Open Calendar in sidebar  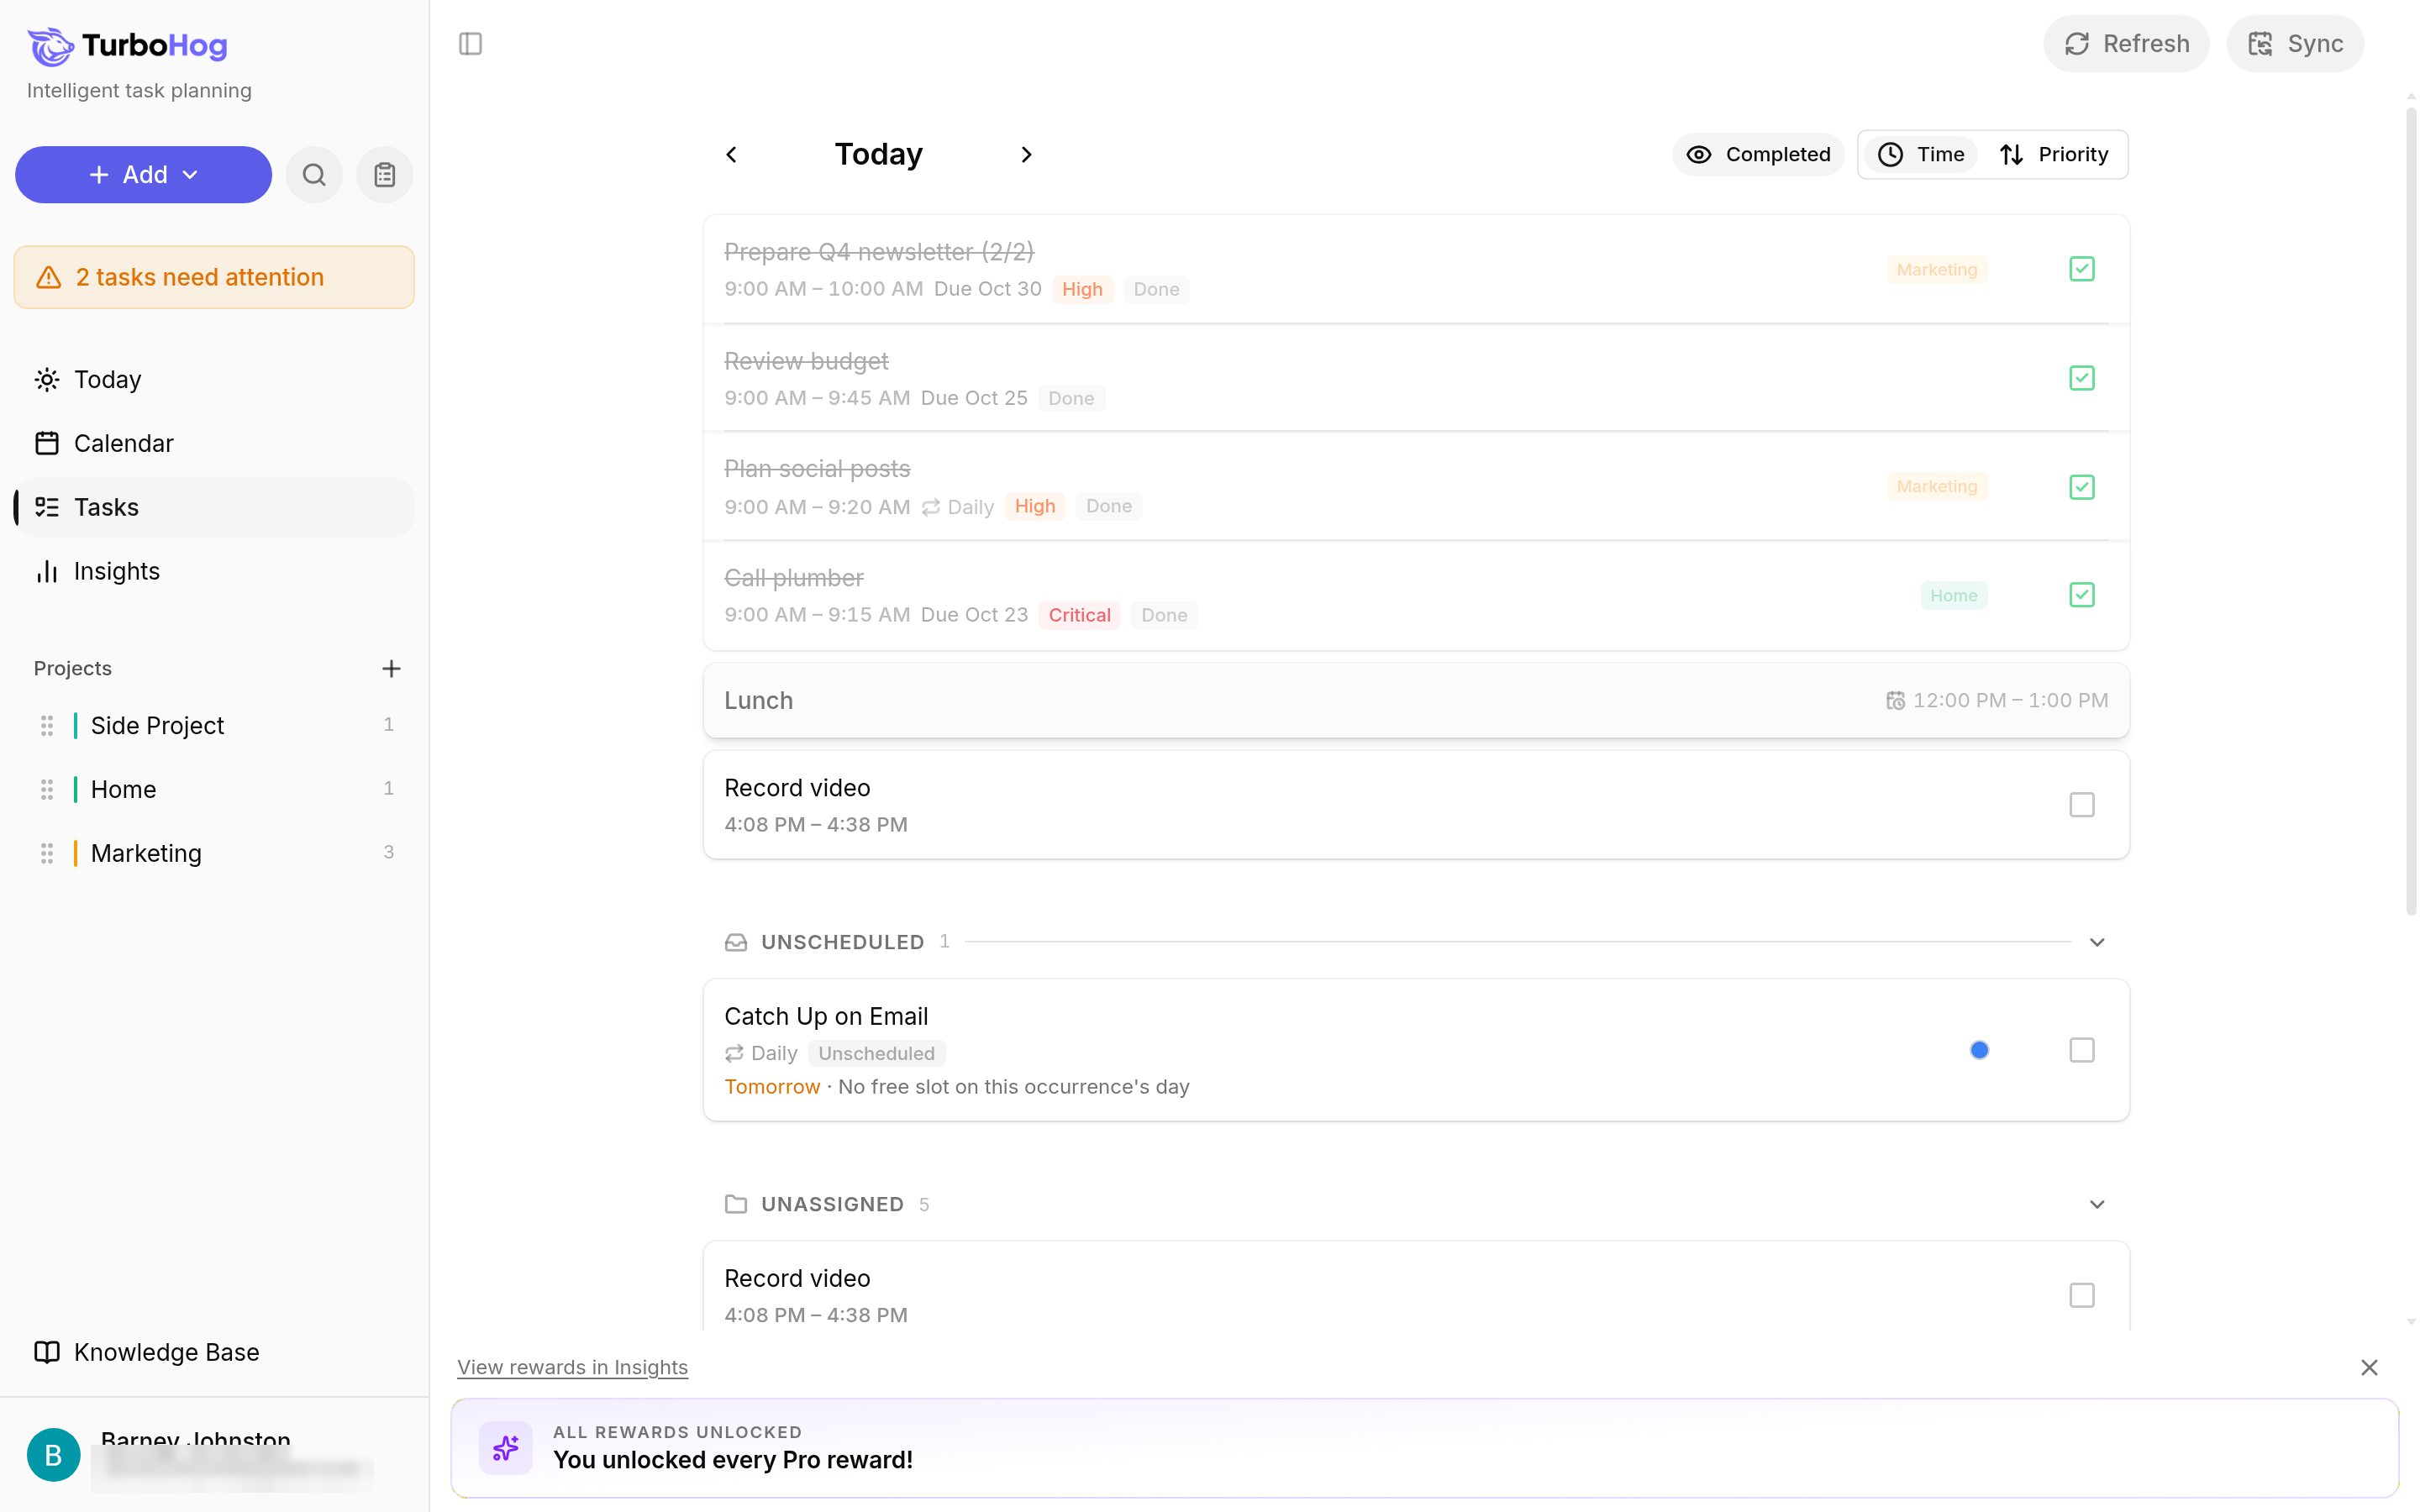tap(214, 443)
